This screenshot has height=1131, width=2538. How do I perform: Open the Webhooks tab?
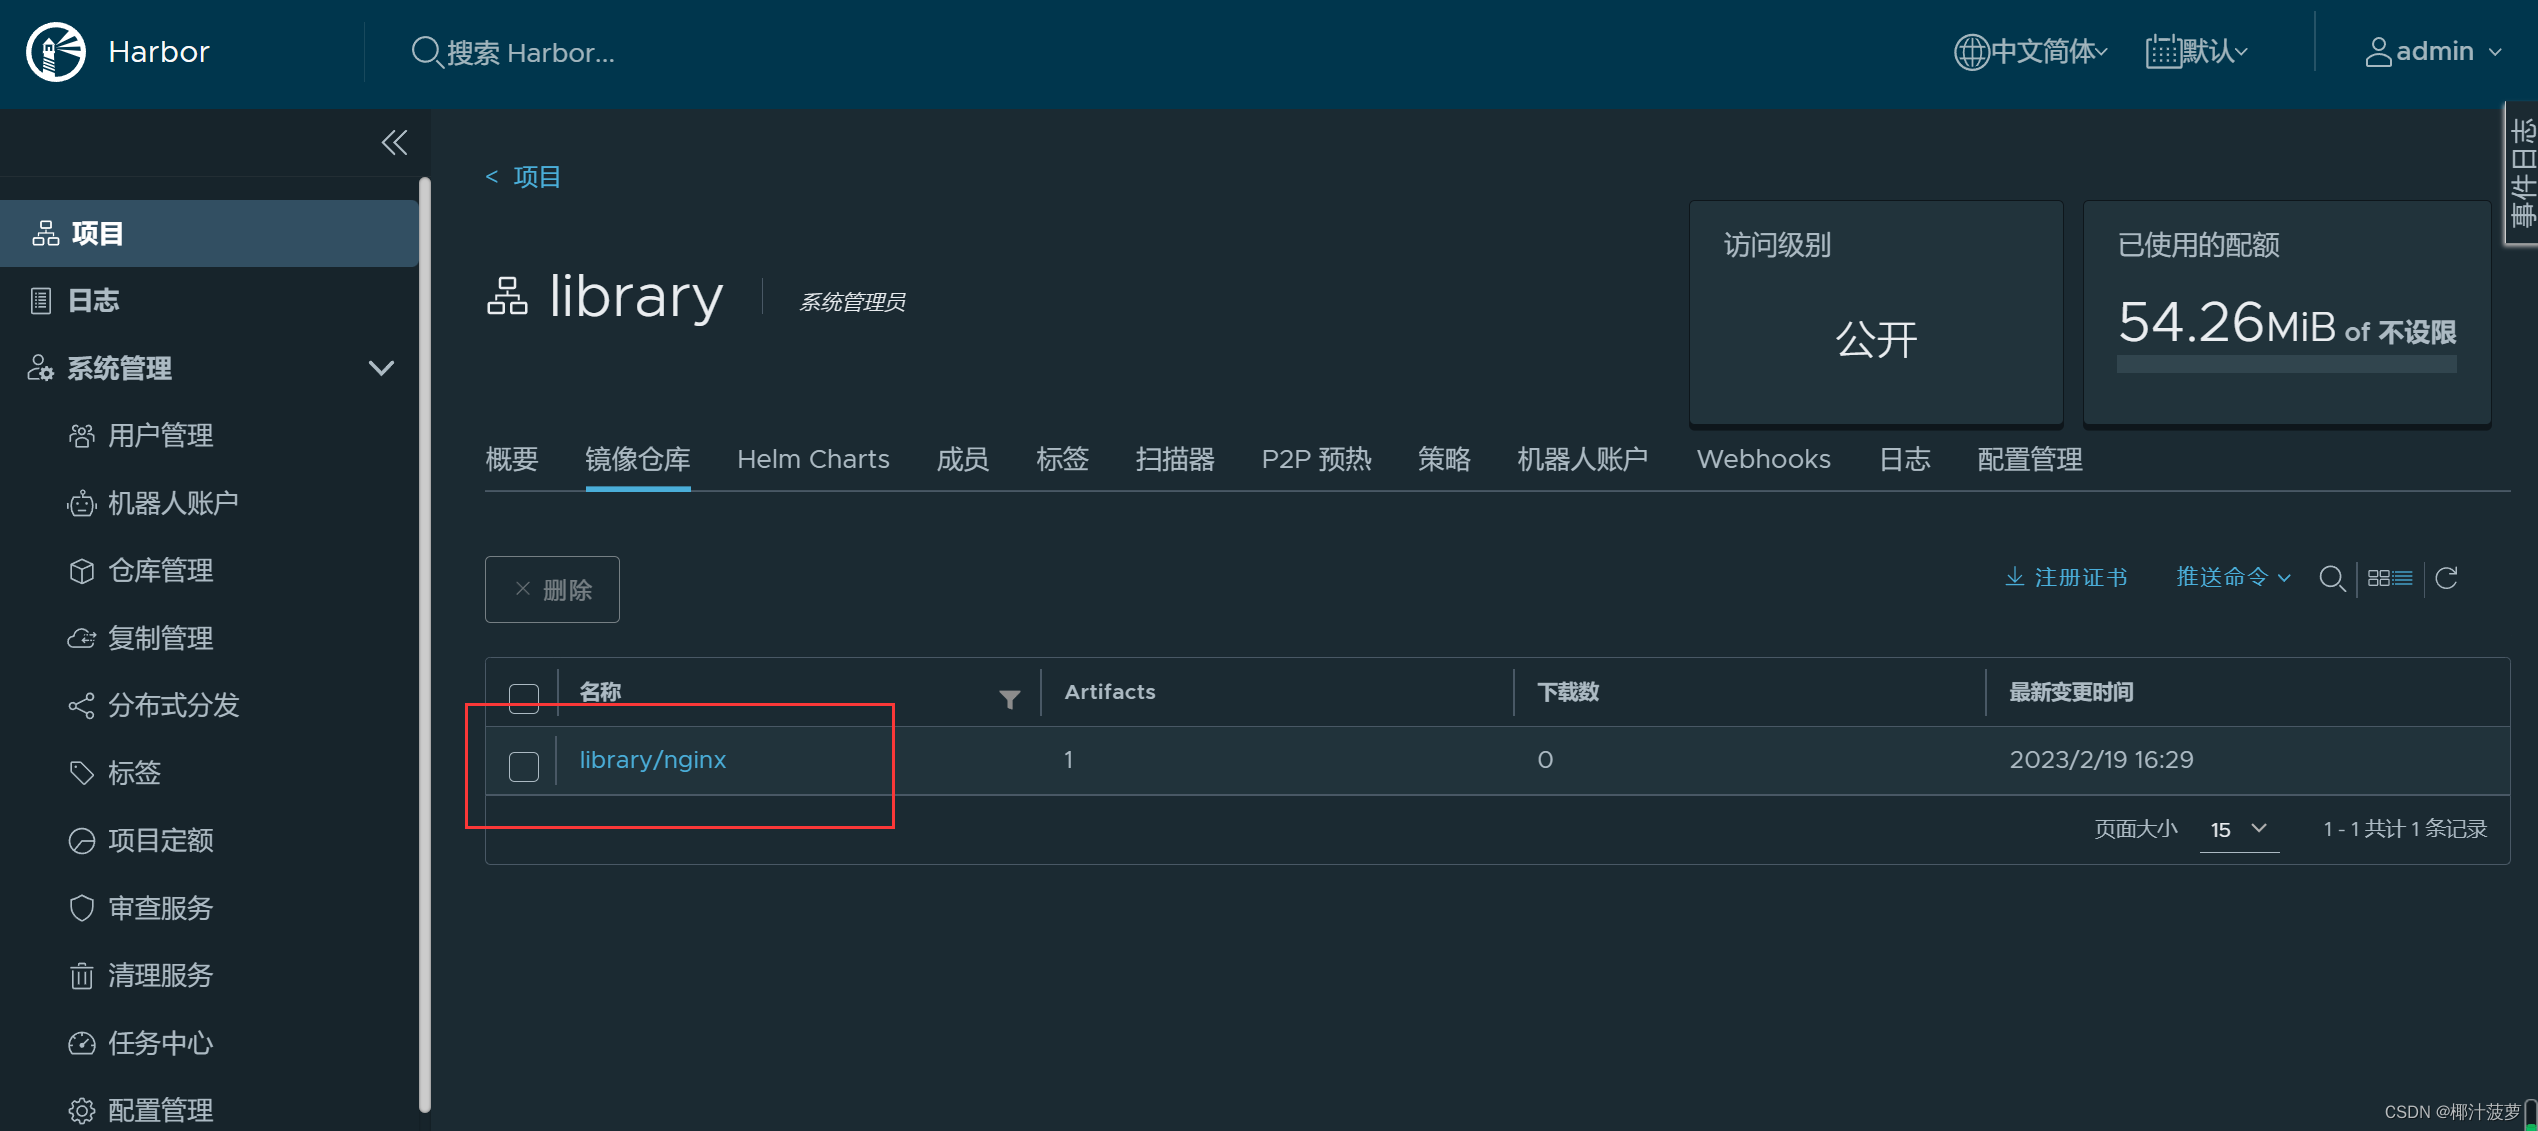pos(1764,459)
